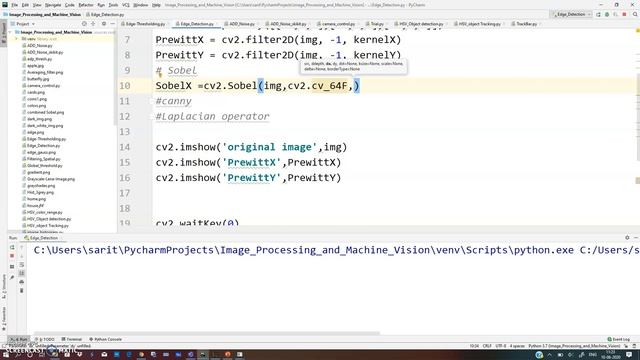Toggle scroll to end in Run panel
Image resolution: width=640 pixels, height=360 pixels.
coord(22,273)
